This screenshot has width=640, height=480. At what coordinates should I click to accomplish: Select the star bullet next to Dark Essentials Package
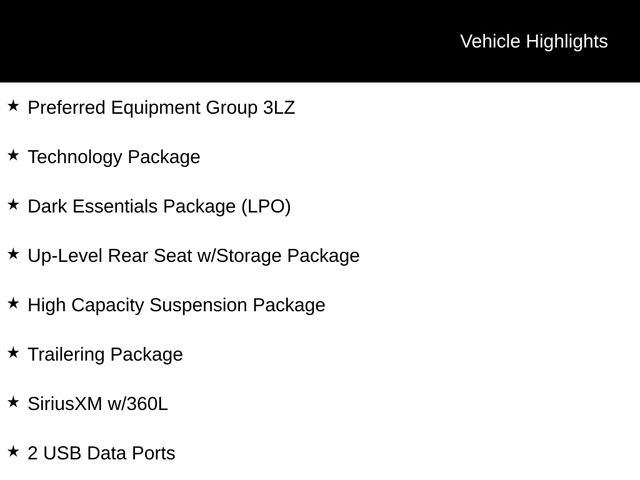pyautogui.click(x=13, y=204)
